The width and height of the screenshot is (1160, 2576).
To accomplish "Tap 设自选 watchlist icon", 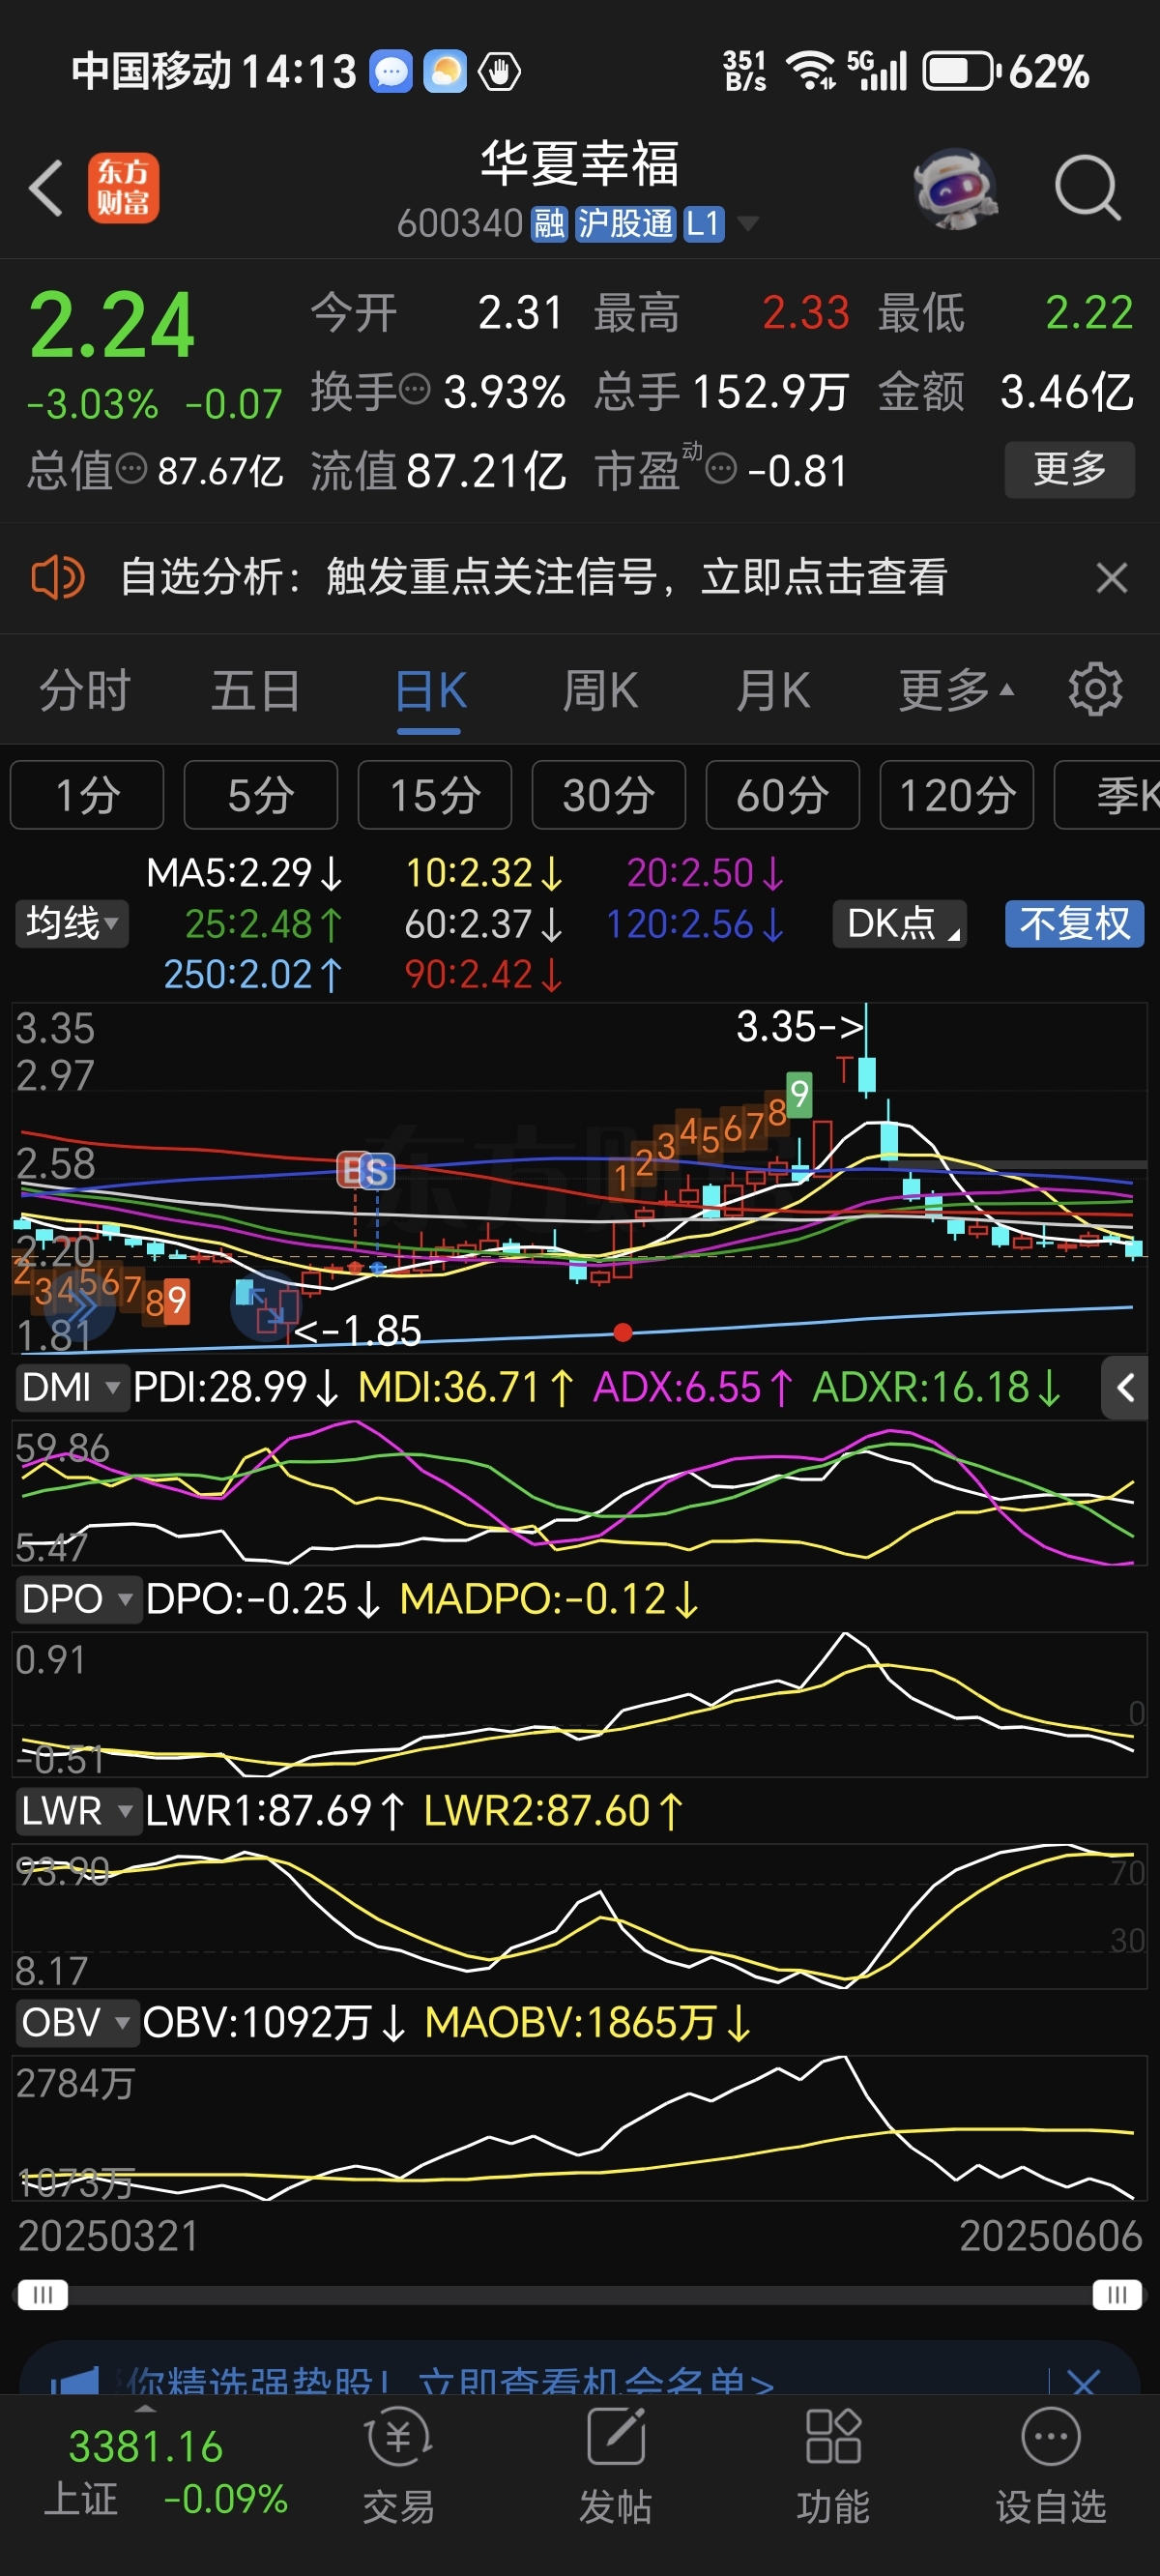I will click(1050, 2466).
